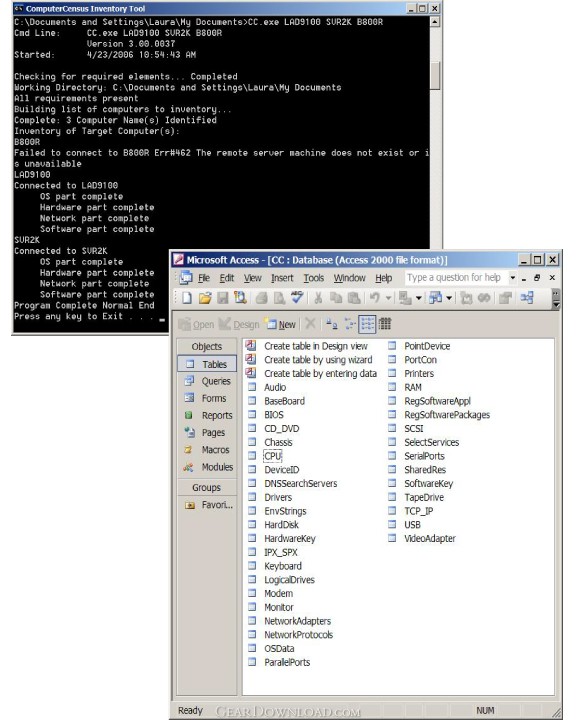Select Tables in Objects pane

point(207,364)
